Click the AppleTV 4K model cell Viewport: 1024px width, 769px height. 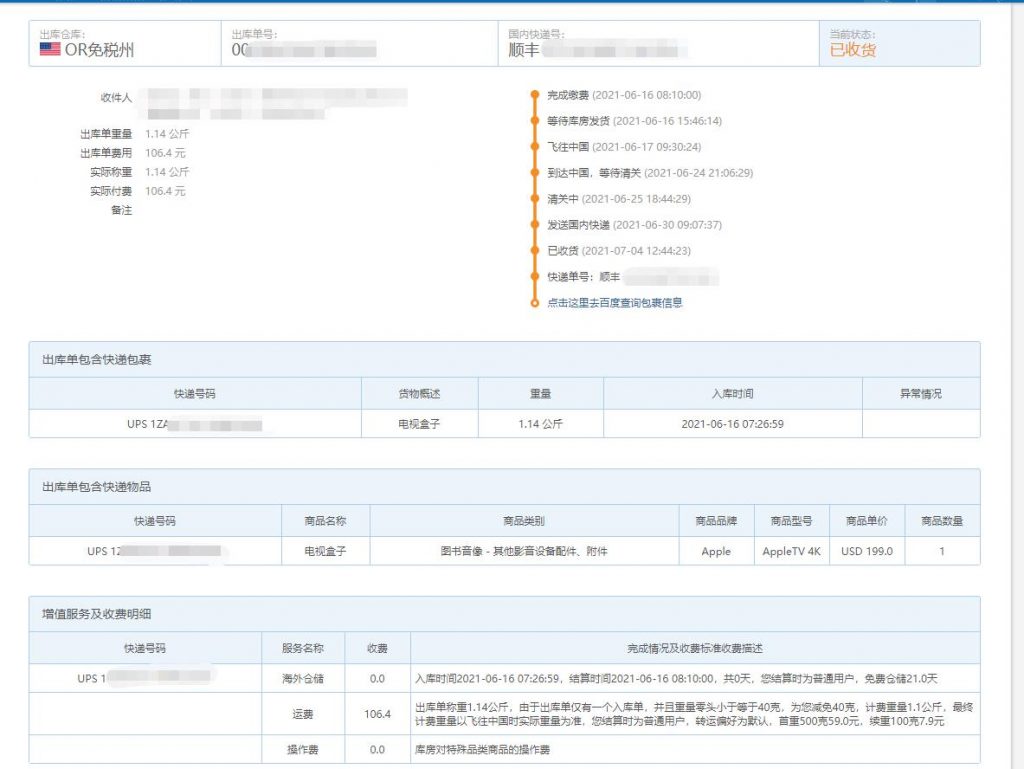click(791, 551)
